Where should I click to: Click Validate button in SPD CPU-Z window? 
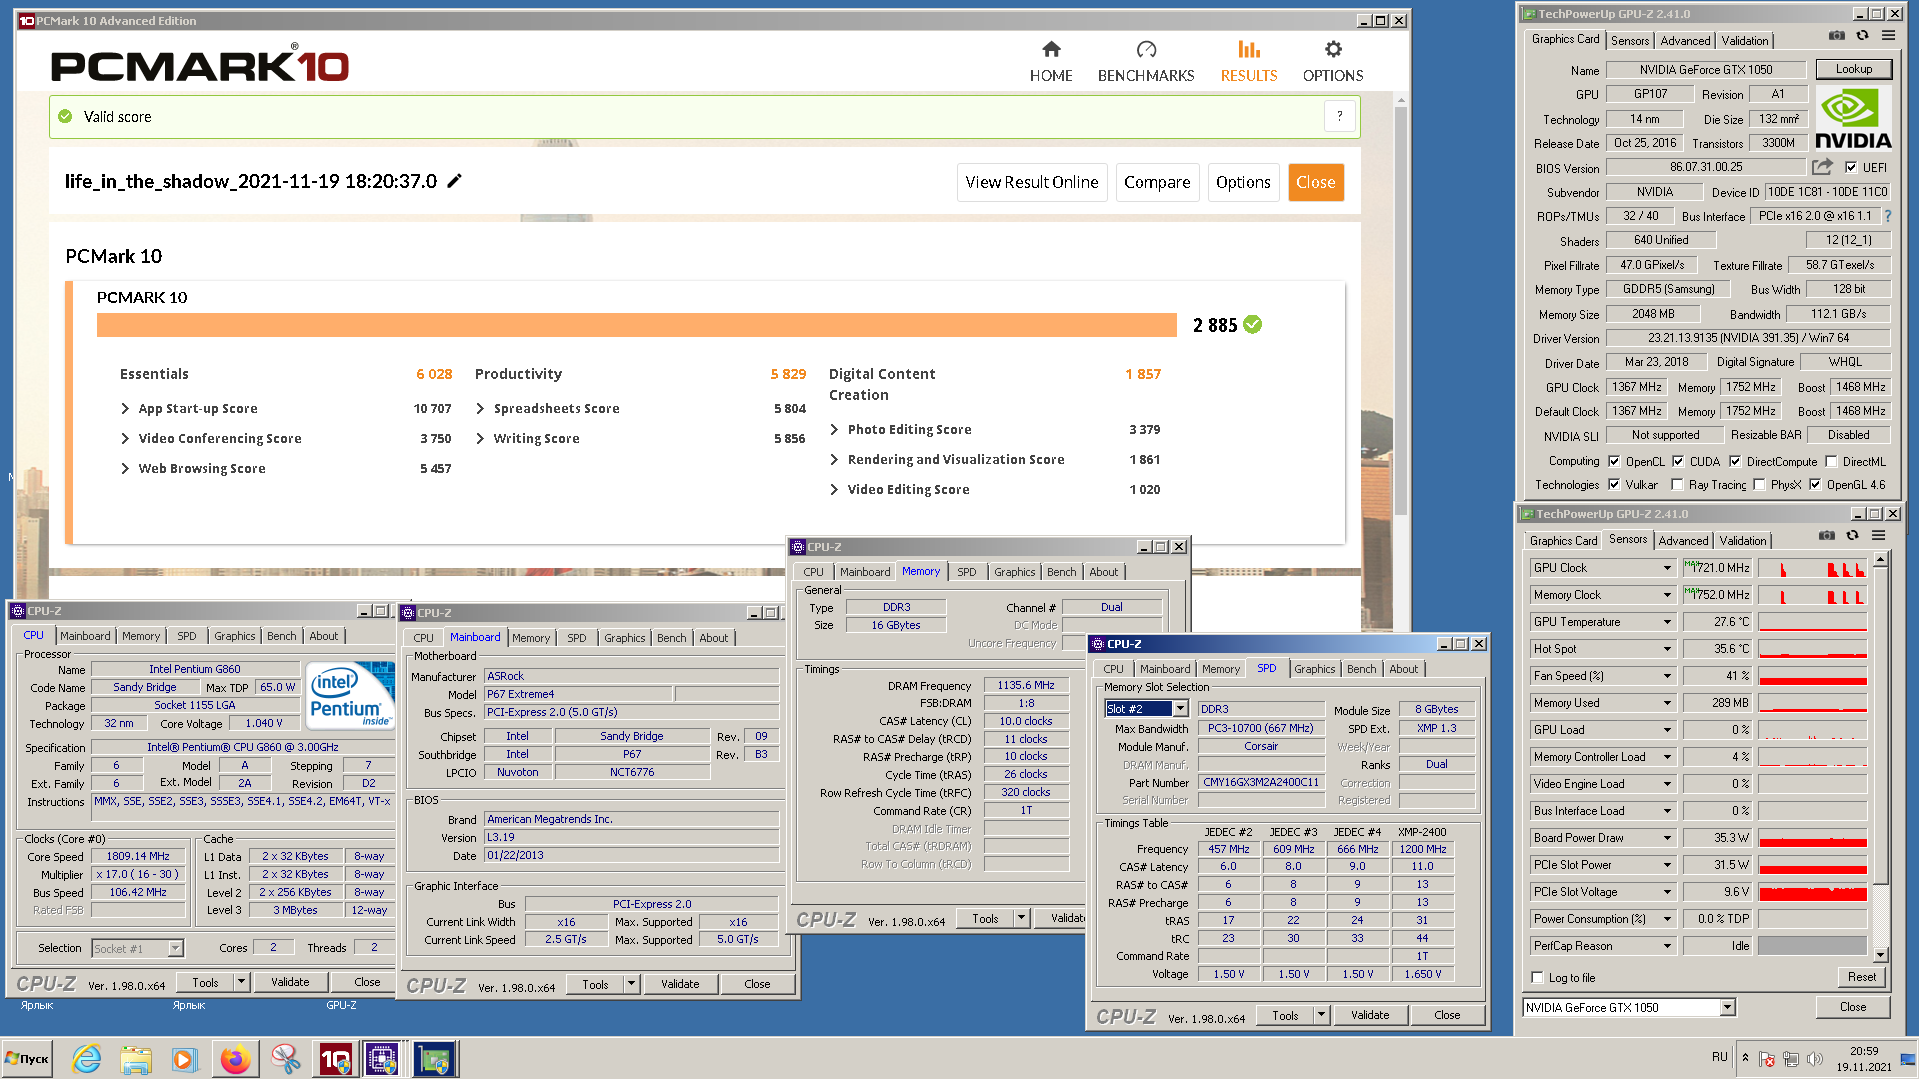(x=1369, y=1015)
